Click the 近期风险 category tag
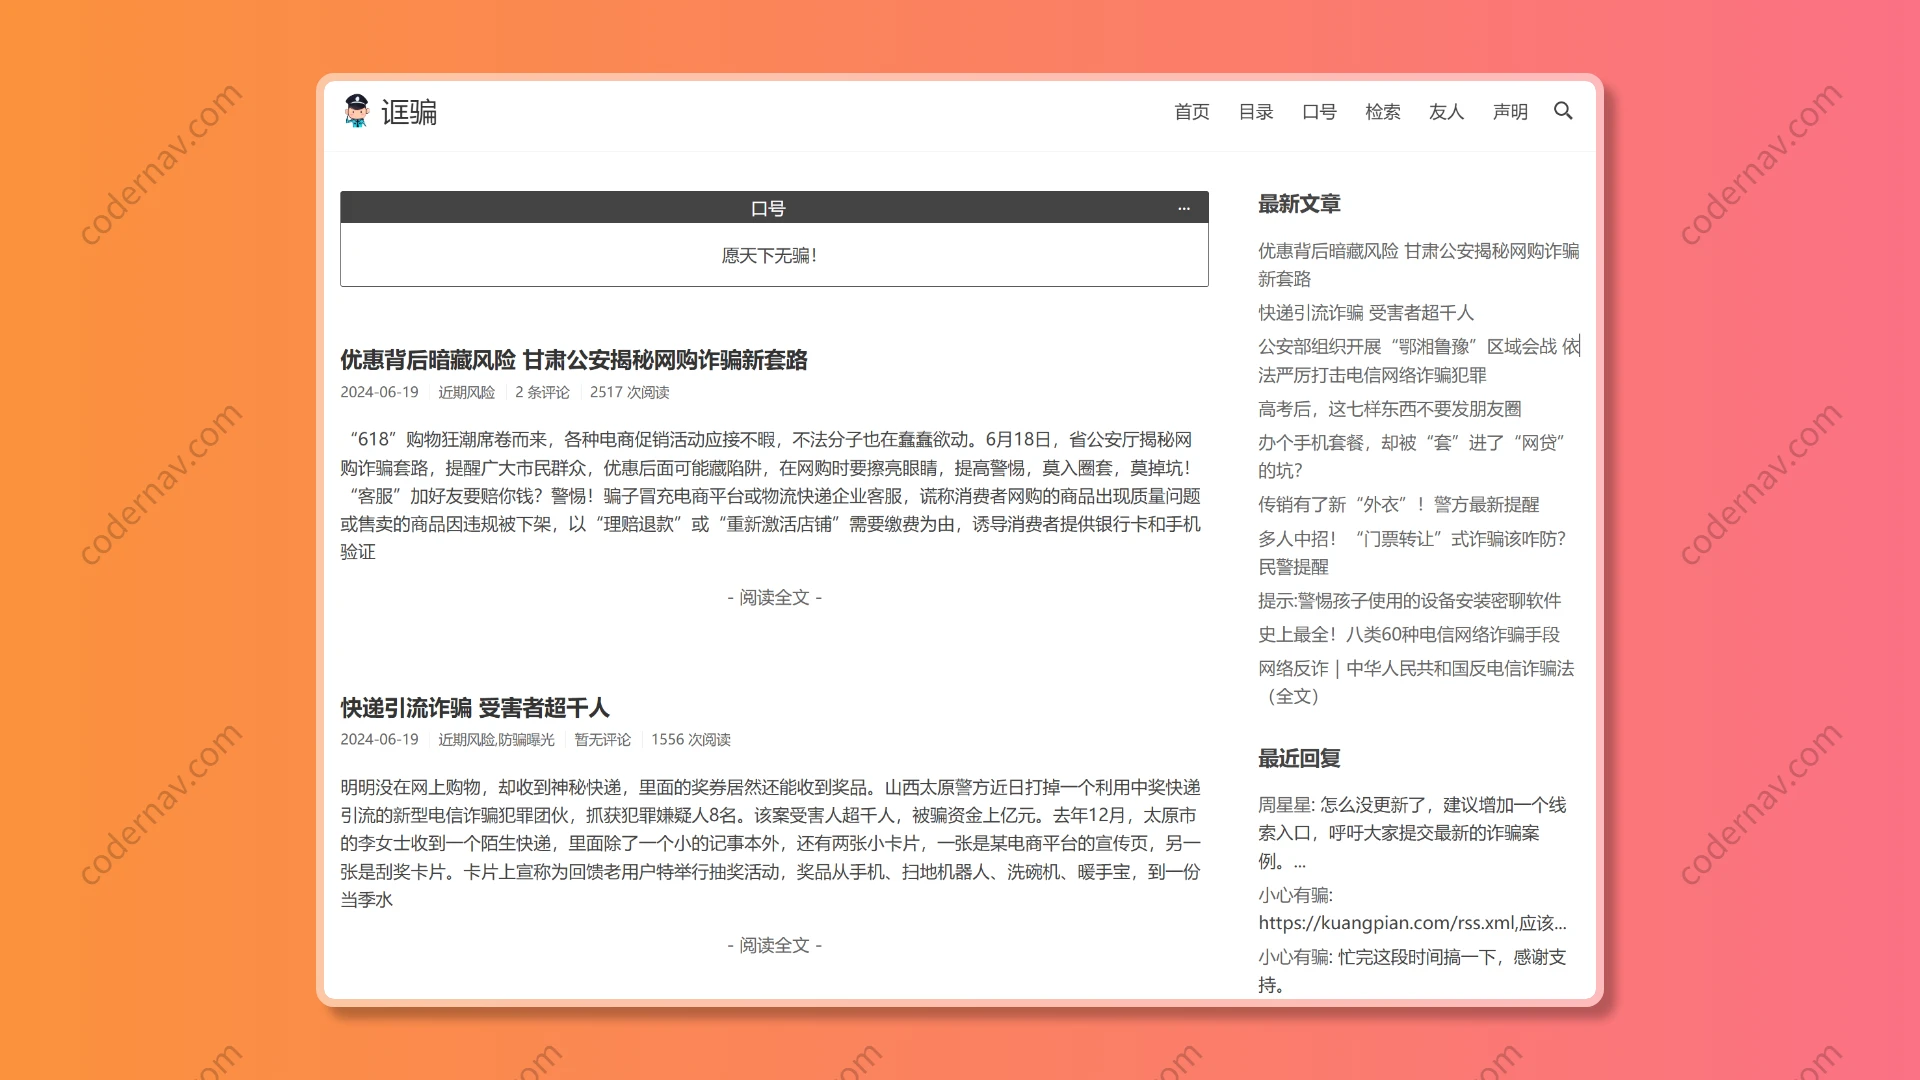Screen dimensions: 1920x1080 (466, 392)
